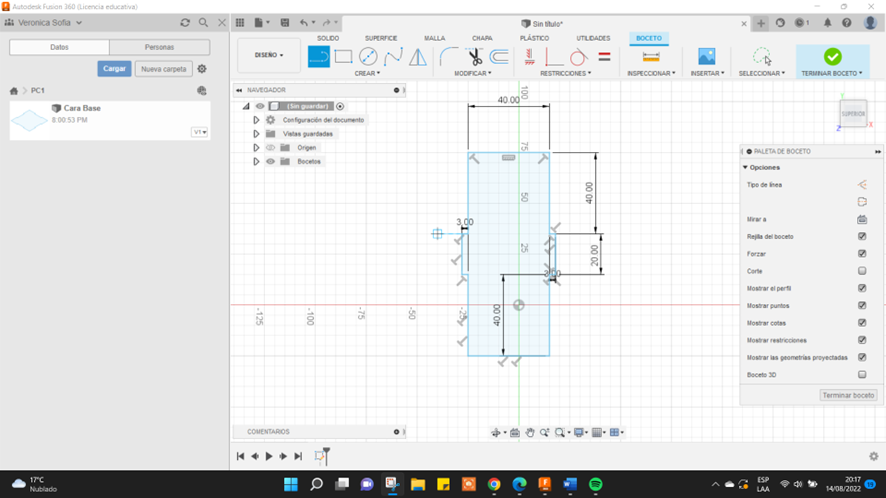Open the INSPECCIONAR dropdown menu

651,73
